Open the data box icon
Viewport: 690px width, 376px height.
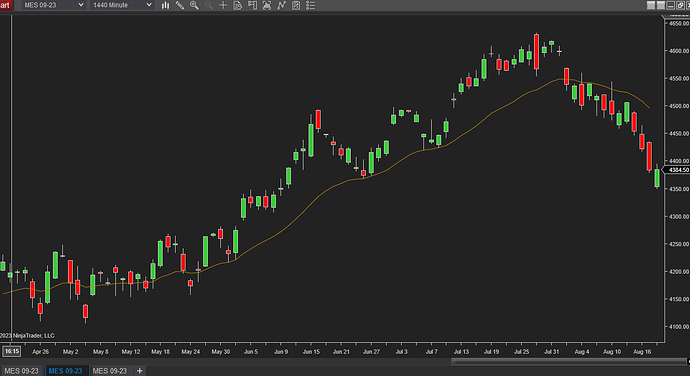[x=238, y=5]
